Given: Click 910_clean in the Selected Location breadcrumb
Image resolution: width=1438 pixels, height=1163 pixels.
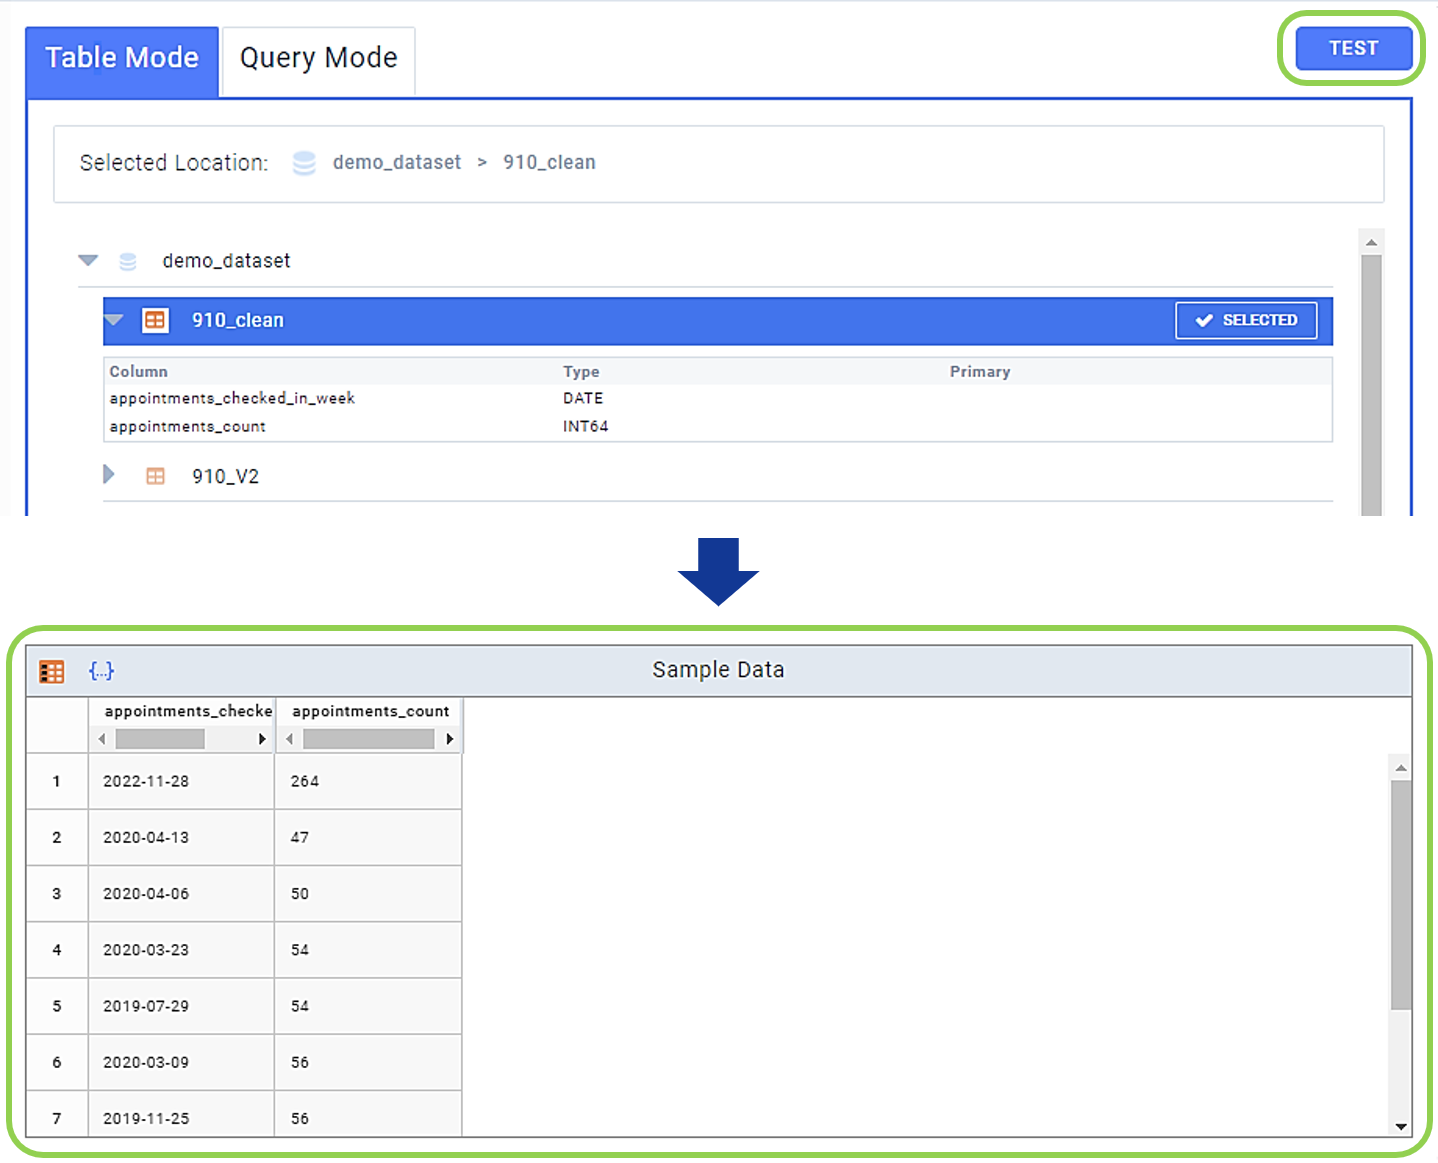Looking at the screenshot, I should click(549, 162).
